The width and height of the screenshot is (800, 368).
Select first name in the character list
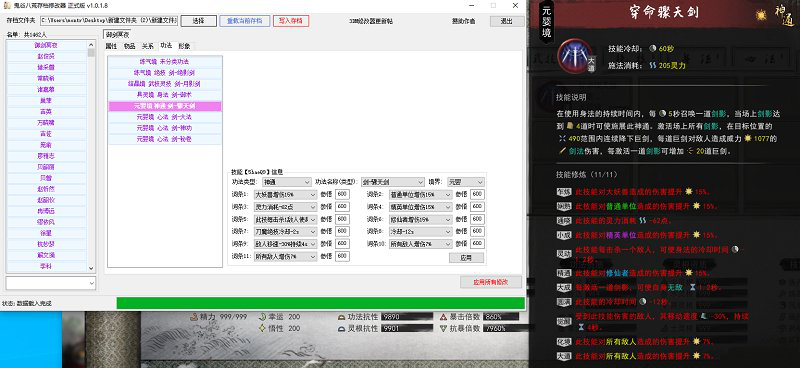click(x=46, y=45)
